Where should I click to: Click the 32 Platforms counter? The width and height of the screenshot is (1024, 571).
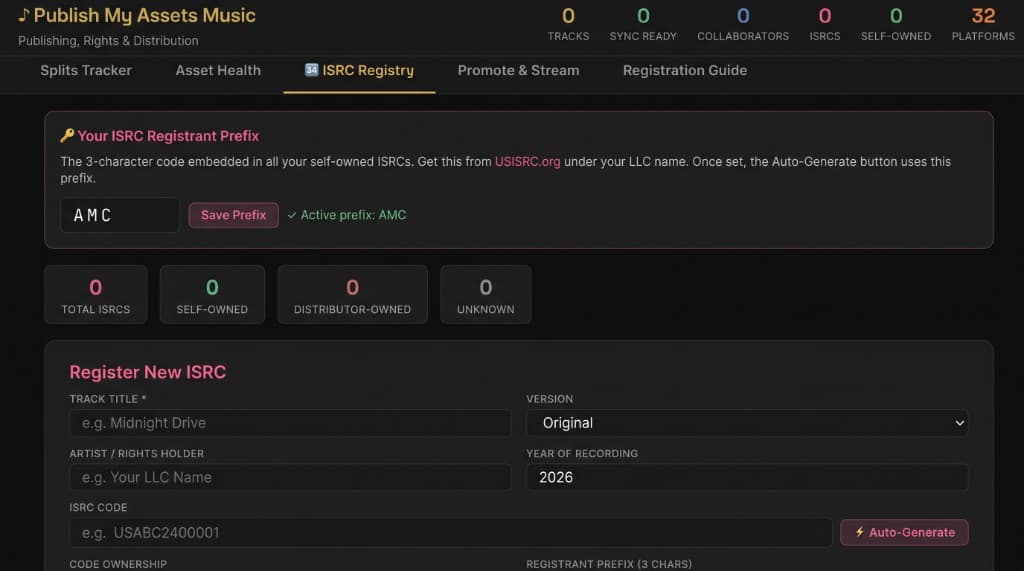983,24
